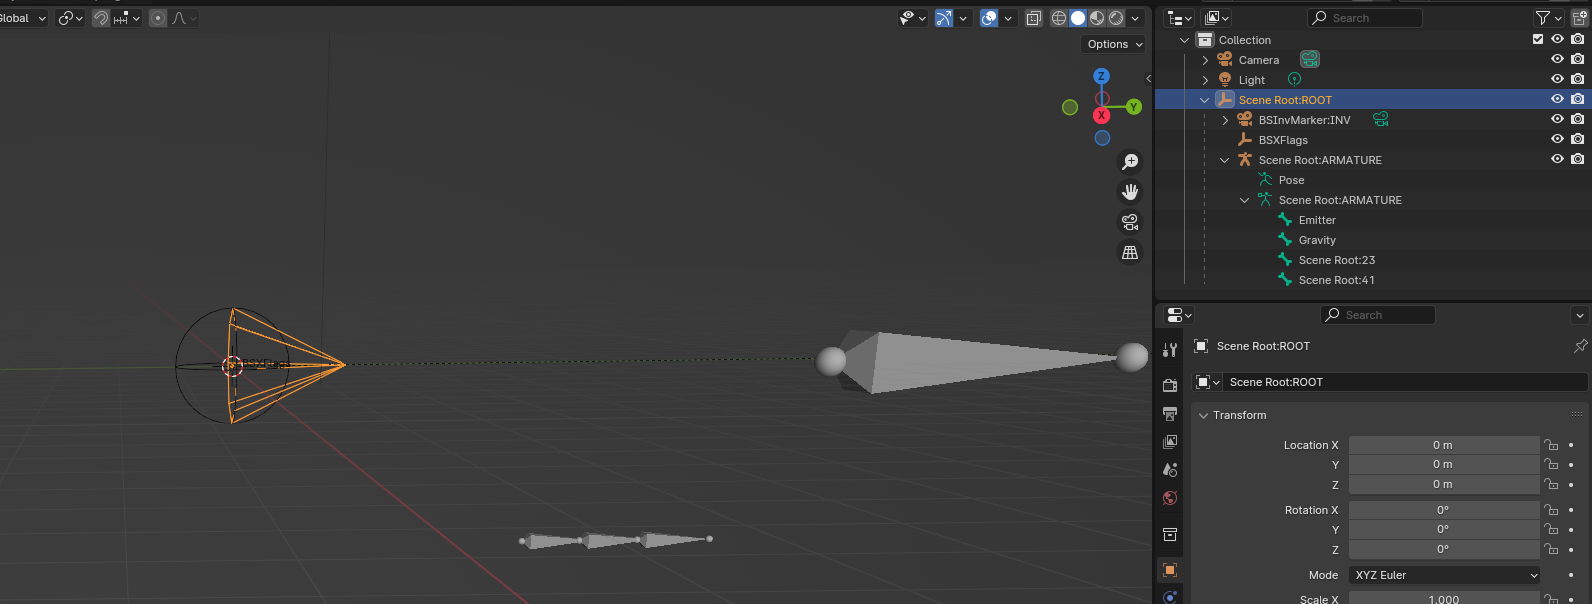Open the outliner editor type menu
The height and width of the screenshot is (604, 1592).
1180,18
